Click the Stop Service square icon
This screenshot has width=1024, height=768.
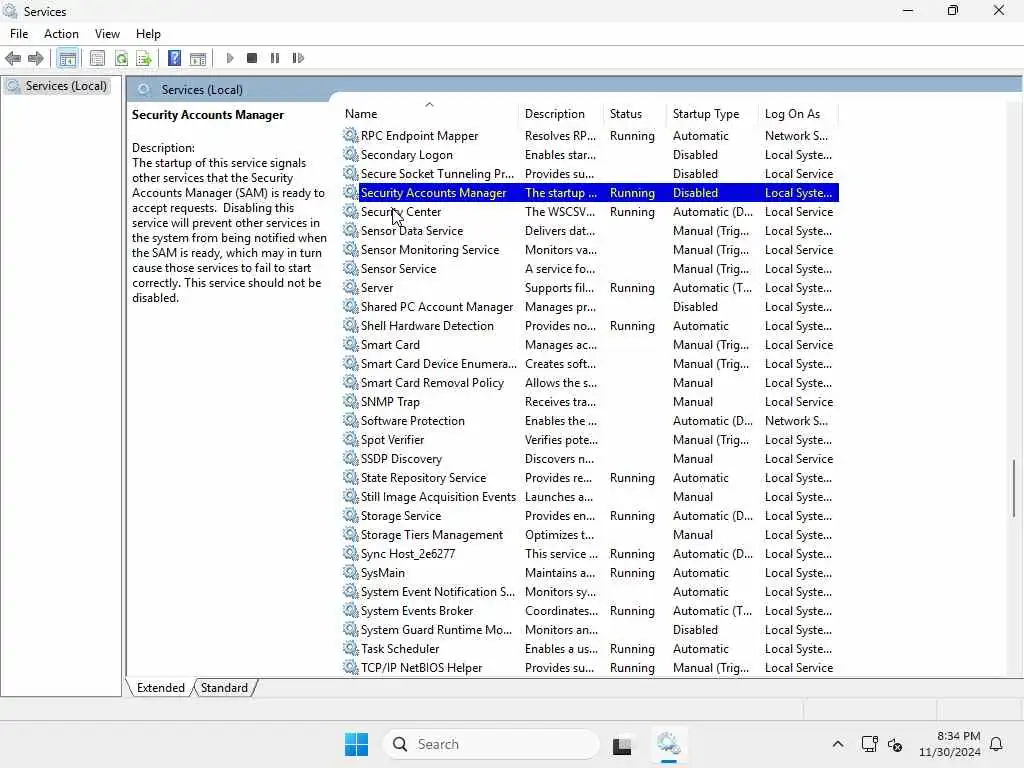click(x=252, y=58)
